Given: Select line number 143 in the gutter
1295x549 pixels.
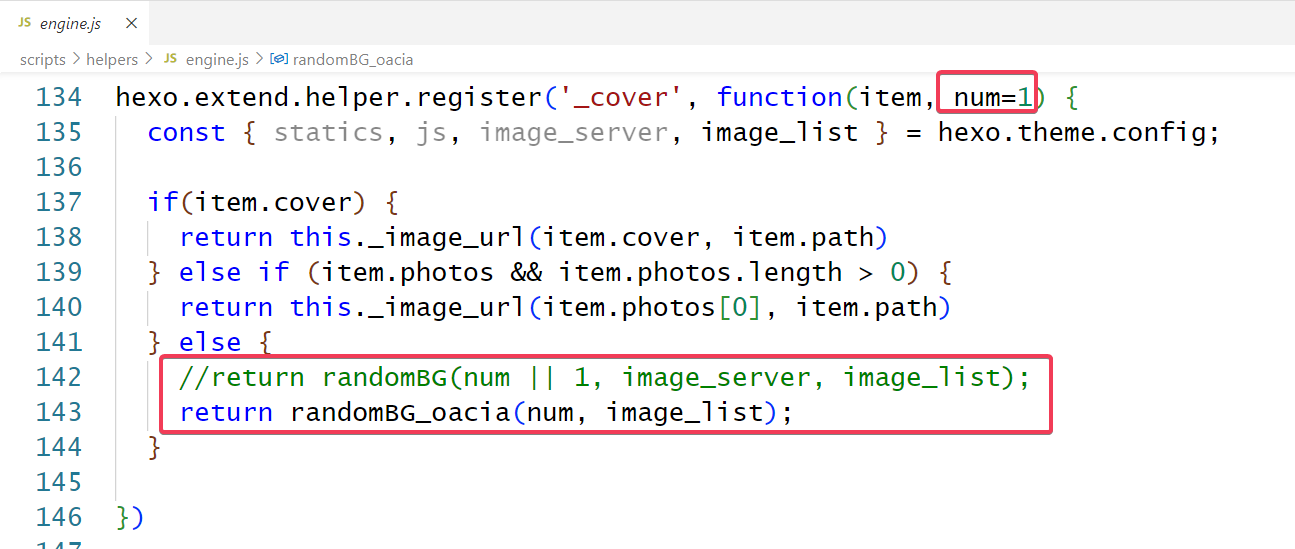Looking at the screenshot, I should click(x=58, y=413).
